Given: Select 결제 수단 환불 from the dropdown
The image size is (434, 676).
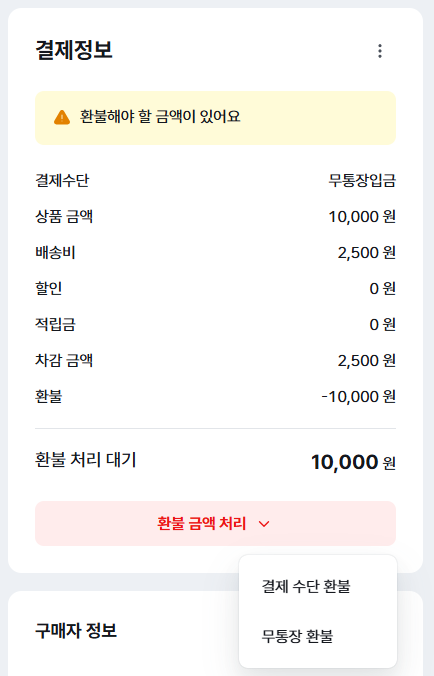Looking at the screenshot, I should coord(306,586).
